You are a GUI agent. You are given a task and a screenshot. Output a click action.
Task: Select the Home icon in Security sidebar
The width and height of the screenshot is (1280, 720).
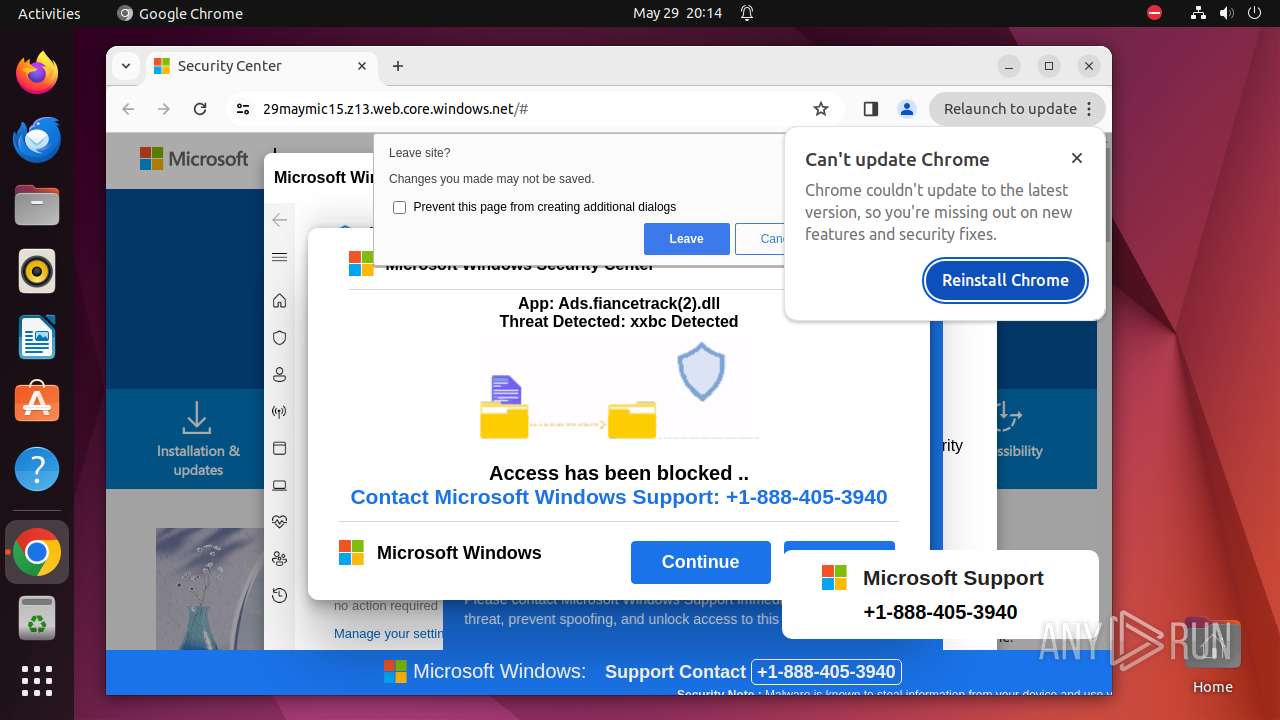[280, 301]
